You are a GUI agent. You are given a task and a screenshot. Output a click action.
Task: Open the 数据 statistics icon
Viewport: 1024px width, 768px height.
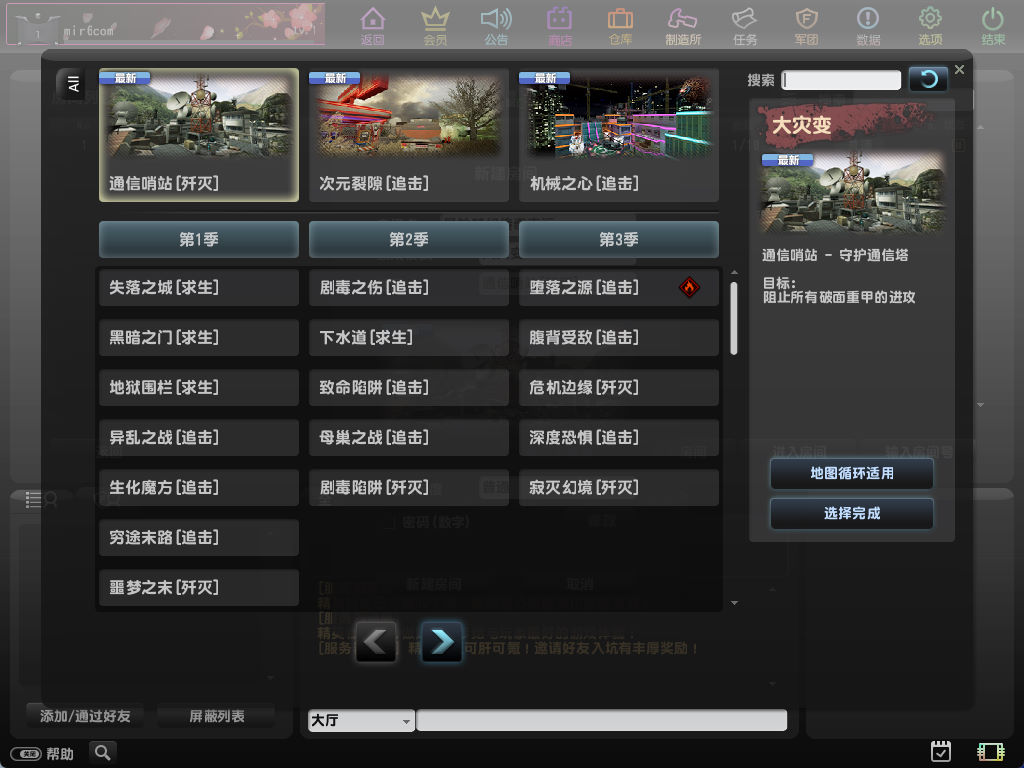[x=869, y=25]
